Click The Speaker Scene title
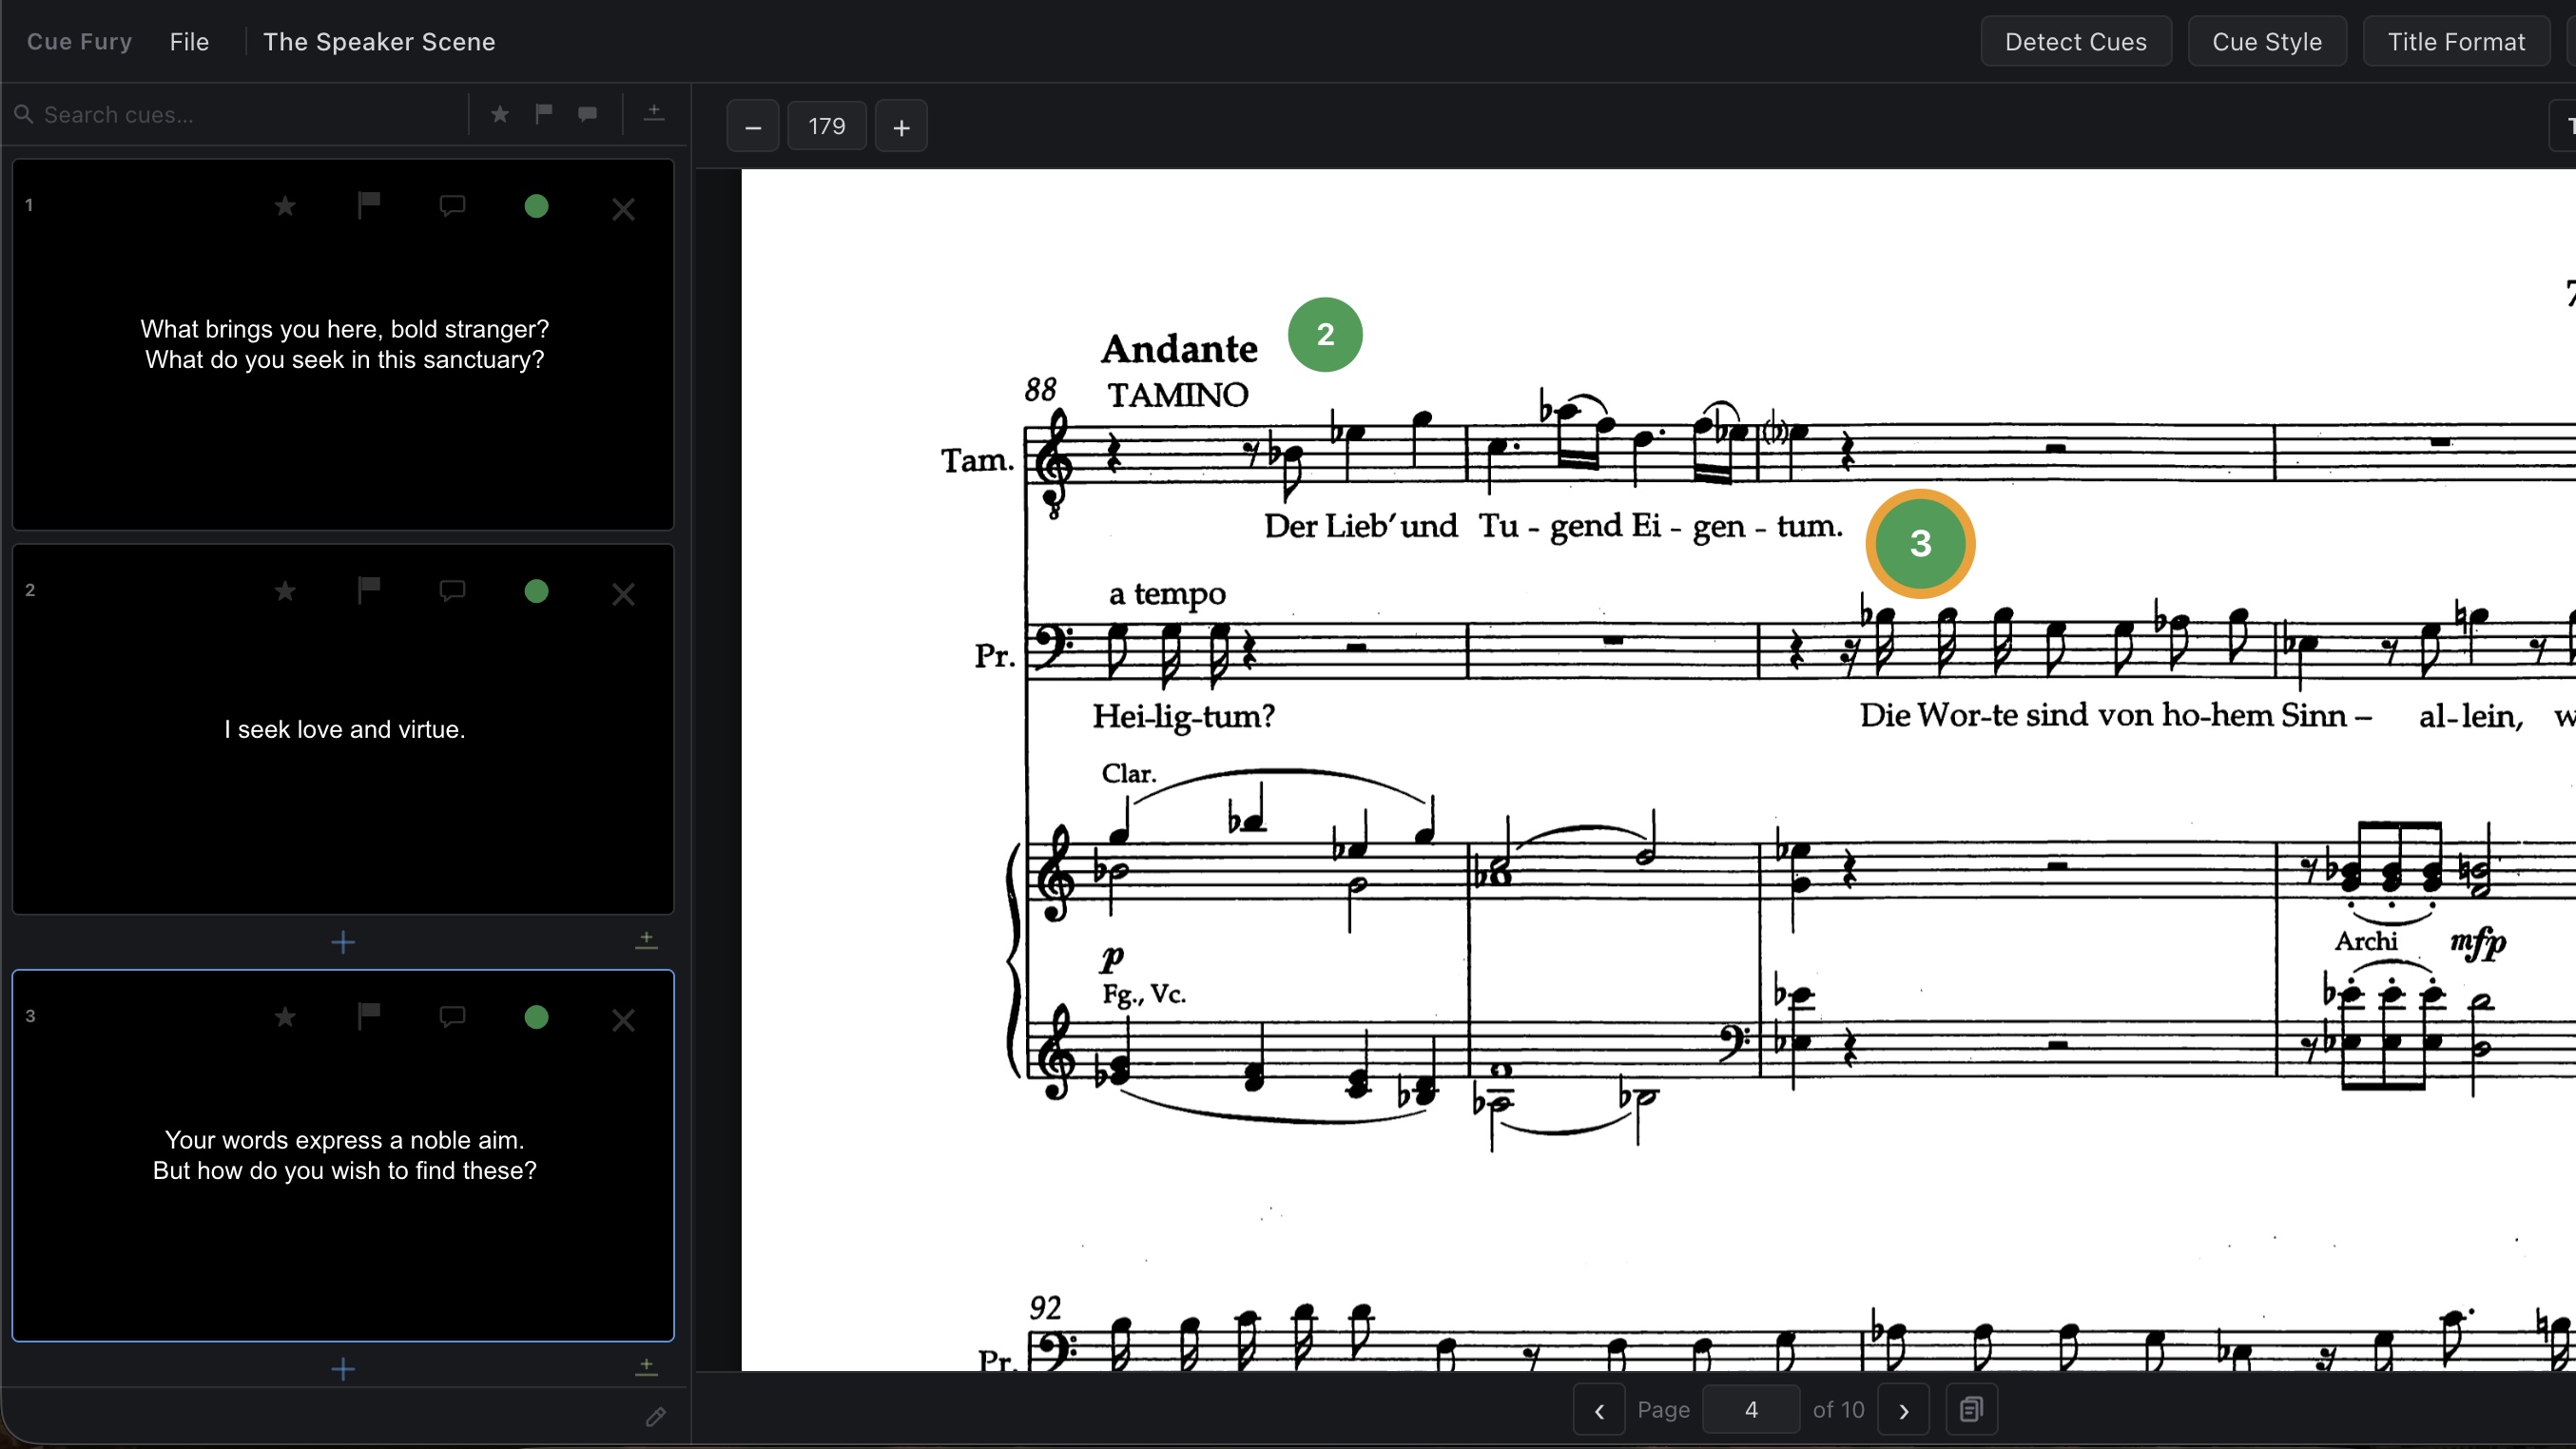Image resolution: width=2576 pixels, height=1449 pixels. pos(379,42)
